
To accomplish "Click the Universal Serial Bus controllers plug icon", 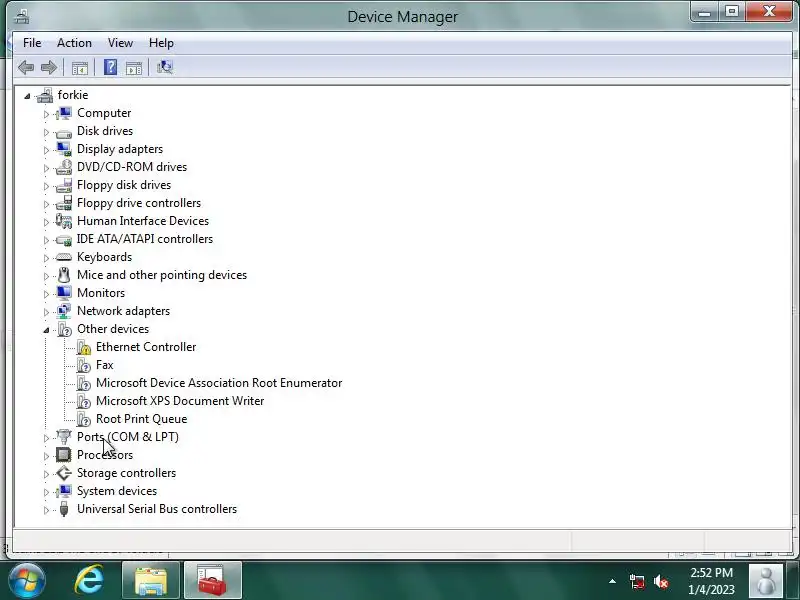I will point(64,509).
